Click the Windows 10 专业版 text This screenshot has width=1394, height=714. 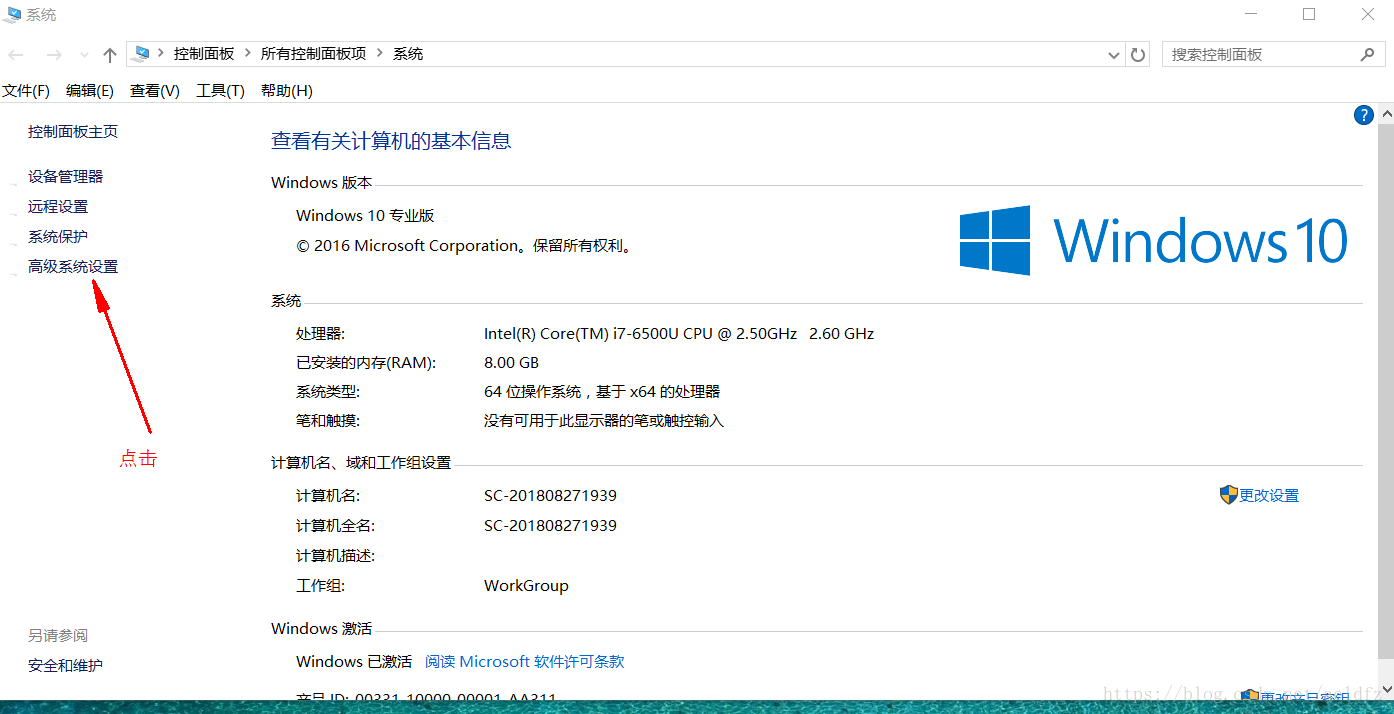tap(365, 216)
